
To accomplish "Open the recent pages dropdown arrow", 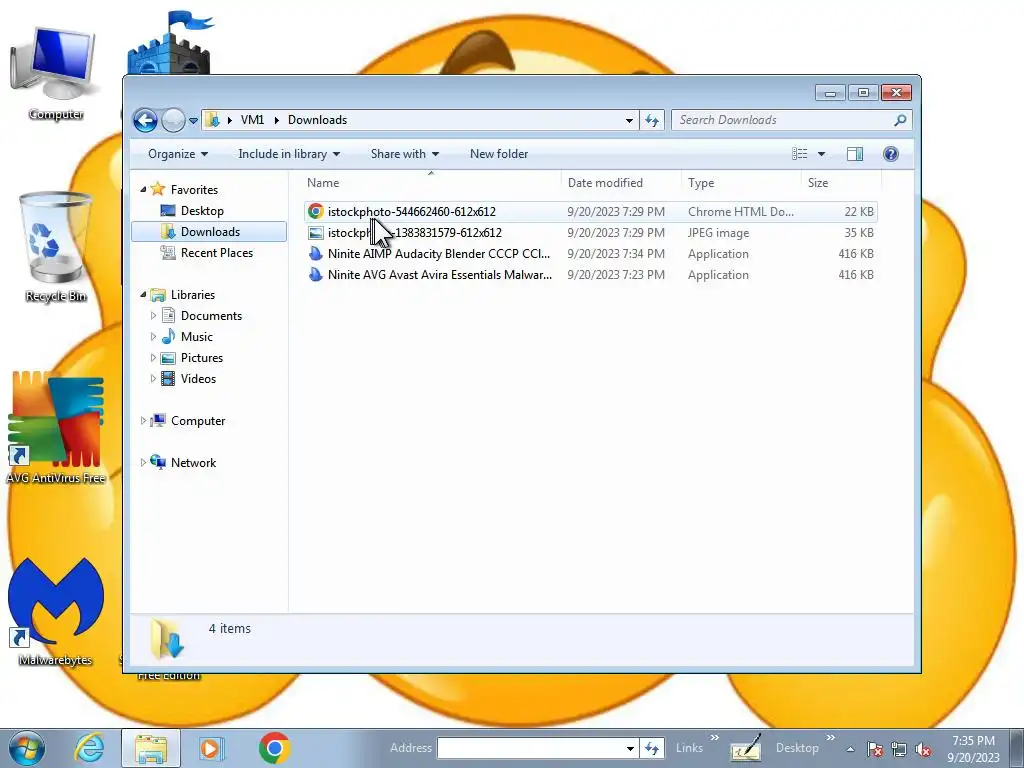I will click(x=193, y=121).
